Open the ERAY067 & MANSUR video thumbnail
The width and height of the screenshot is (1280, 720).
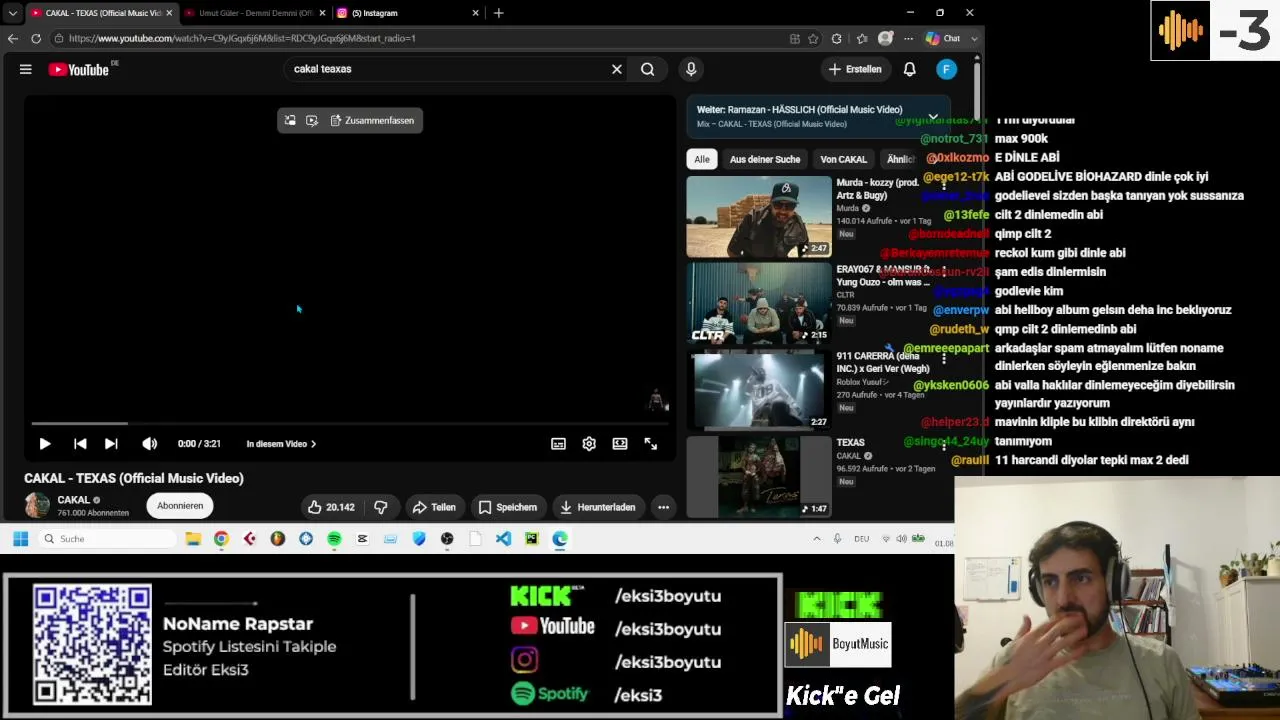coord(759,303)
